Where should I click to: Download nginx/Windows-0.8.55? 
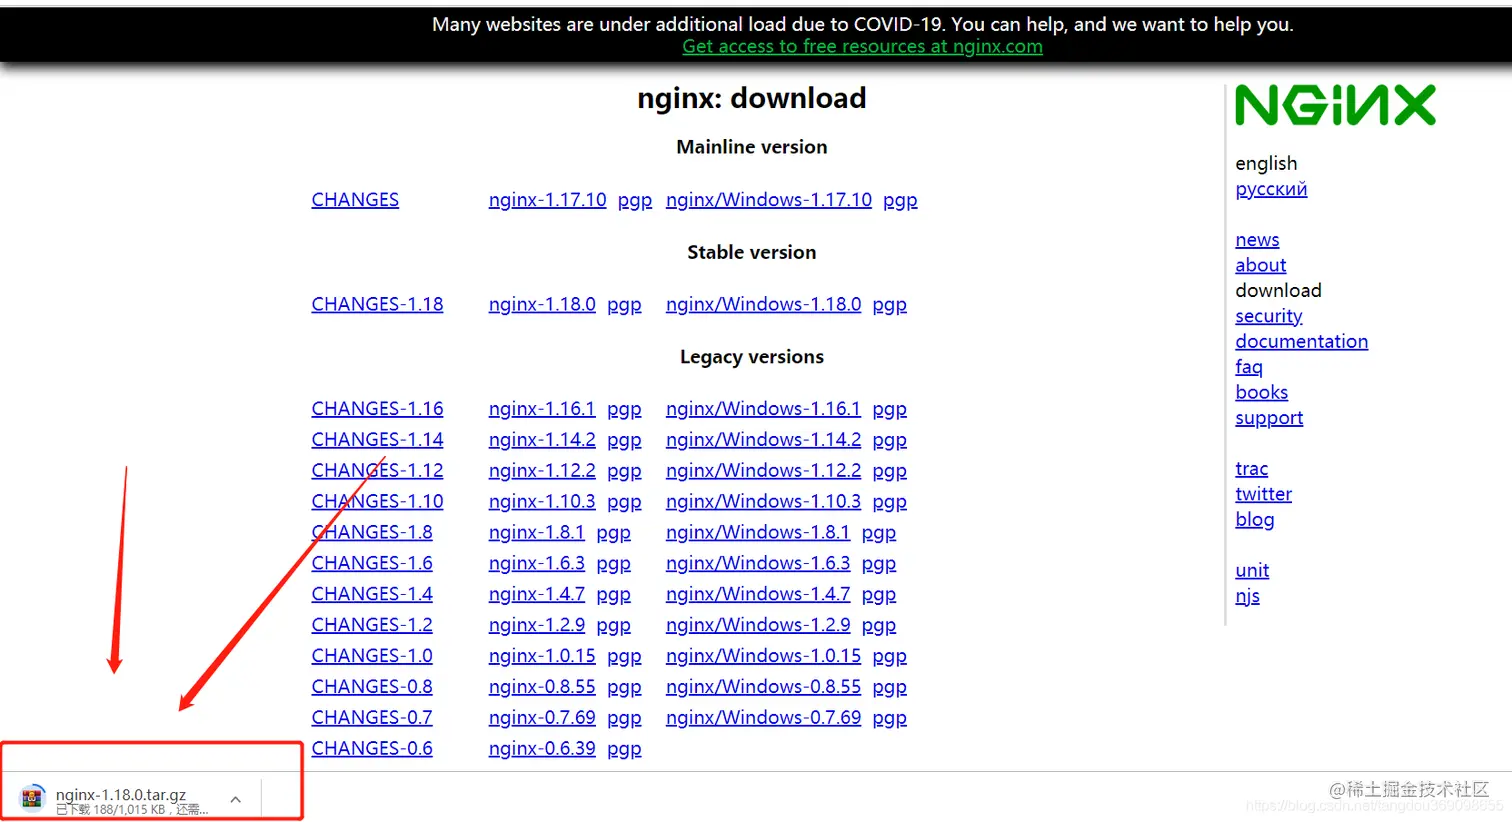763,688
